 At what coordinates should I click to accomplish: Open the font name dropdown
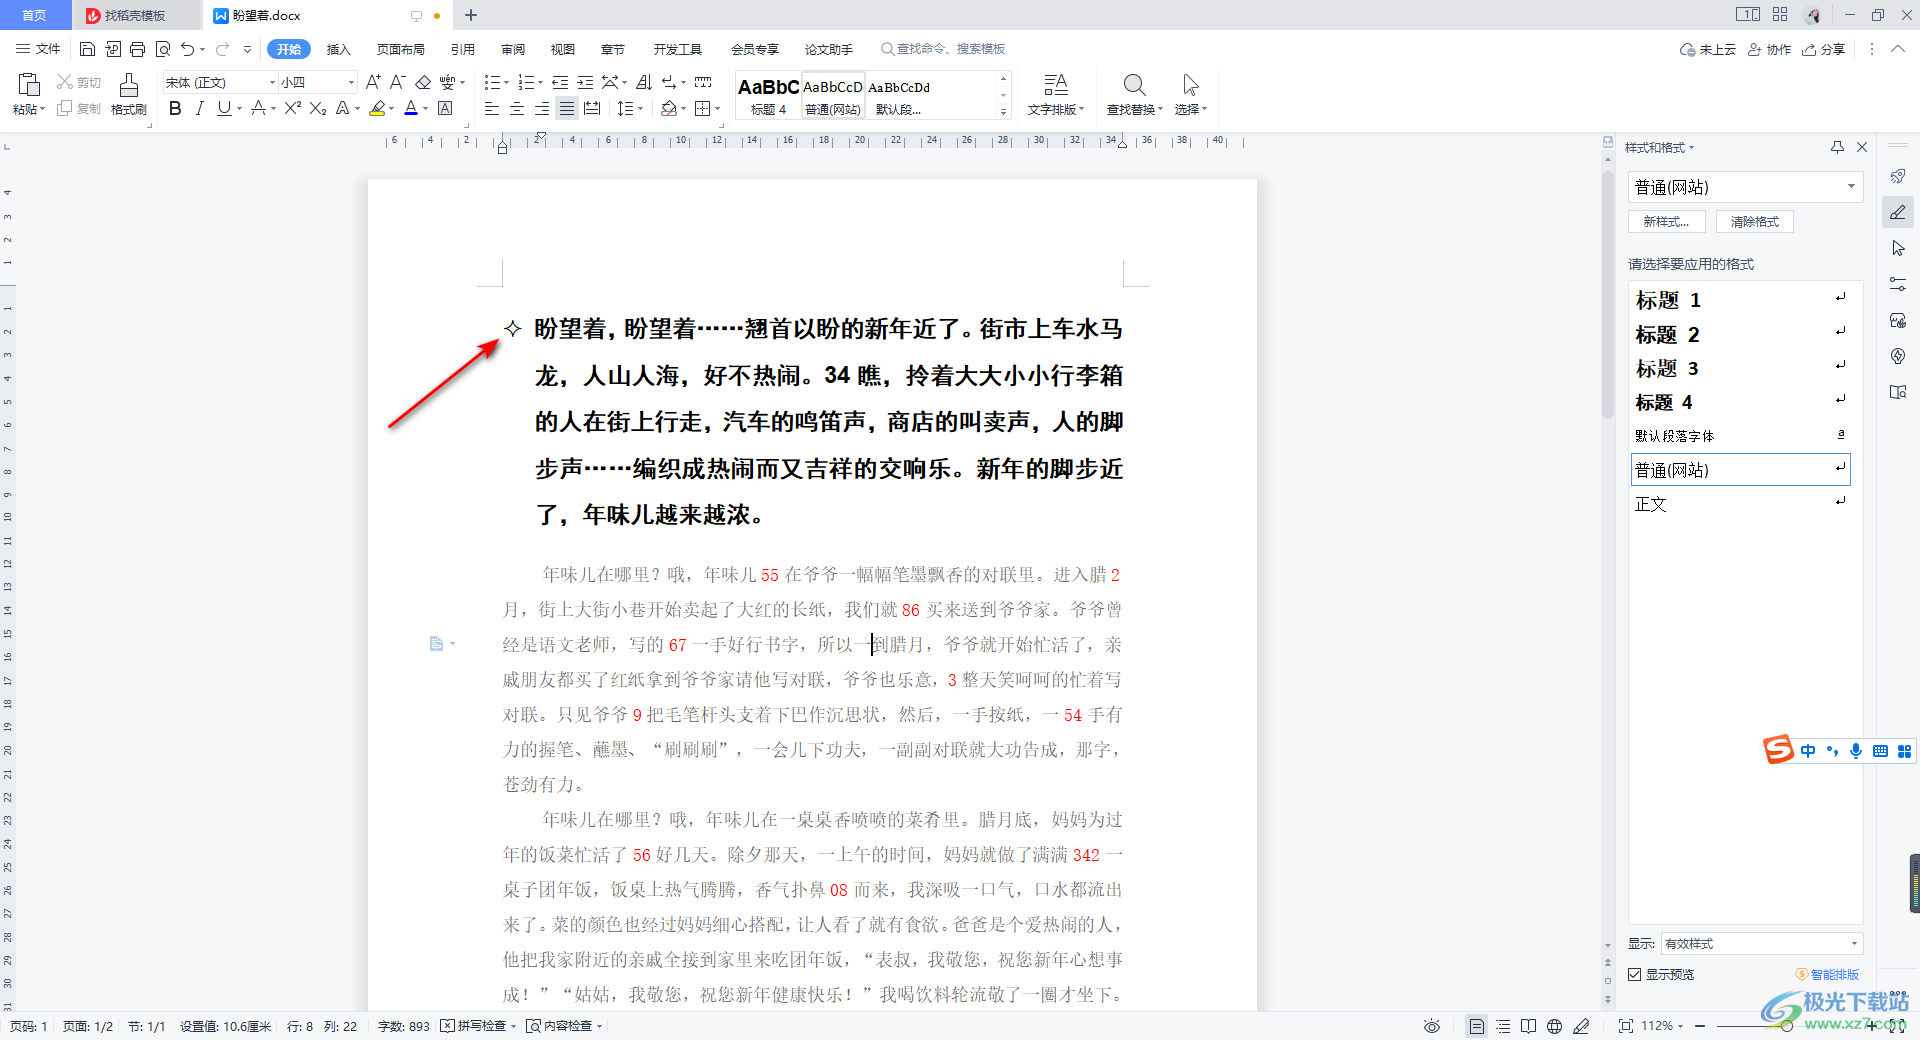click(272, 82)
